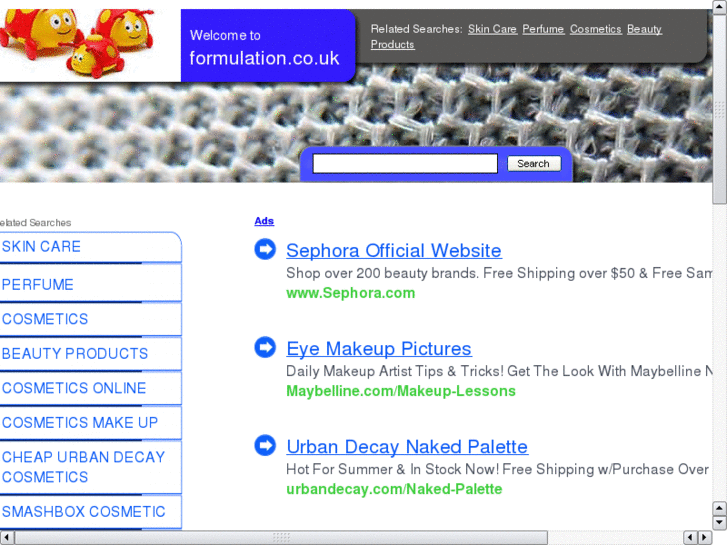Click the Urban Decay ad description text
Image resolution: width=727 pixels, height=545 pixels.
pos(497,469)
